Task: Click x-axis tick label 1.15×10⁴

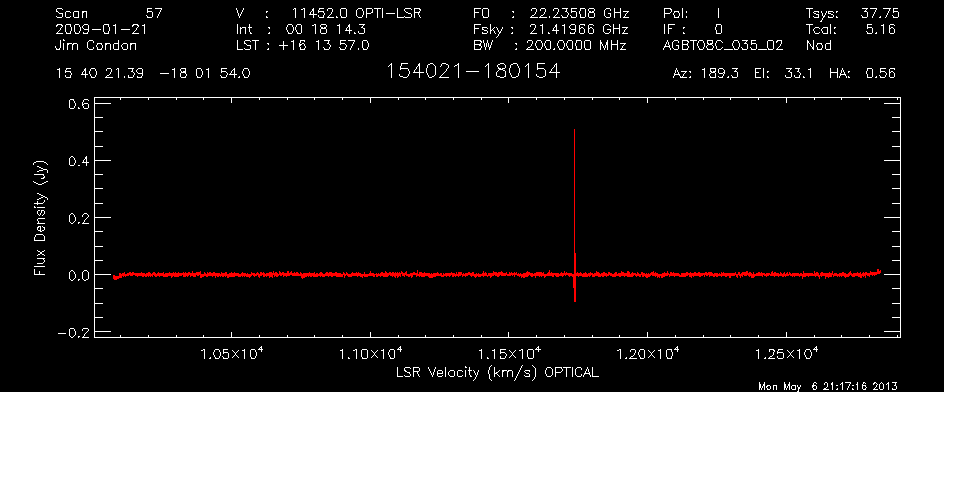Action: click(x=510, y=354)
